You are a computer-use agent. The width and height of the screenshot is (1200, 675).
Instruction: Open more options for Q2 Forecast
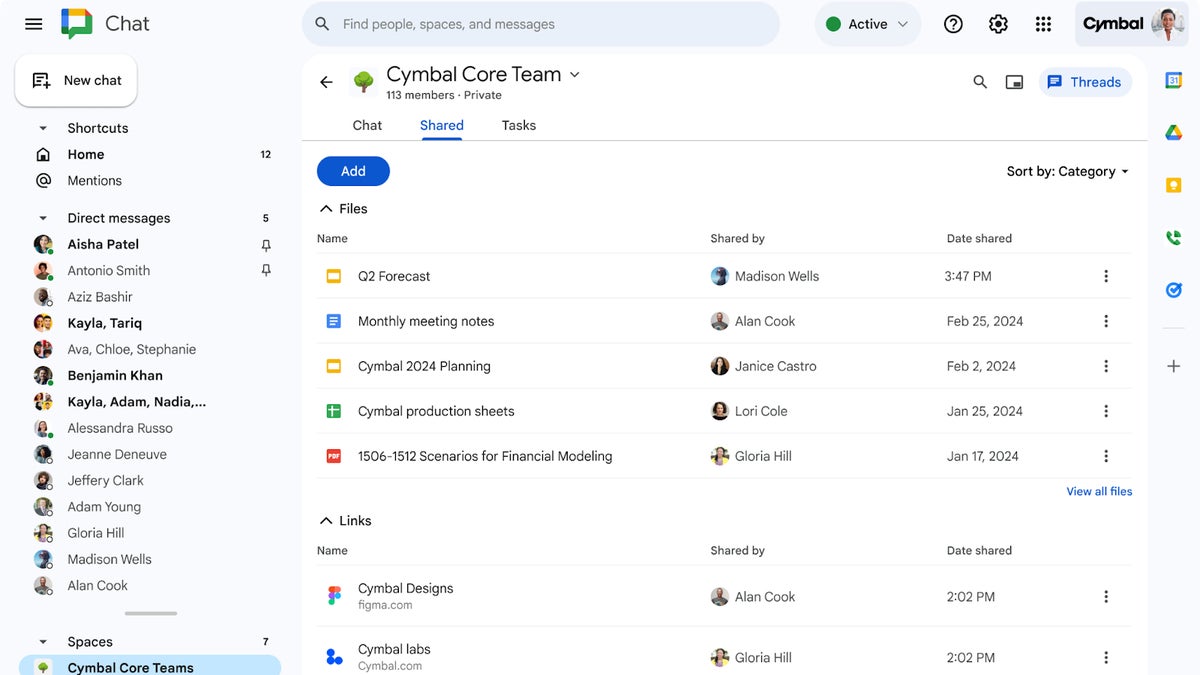pos(1106,276)
